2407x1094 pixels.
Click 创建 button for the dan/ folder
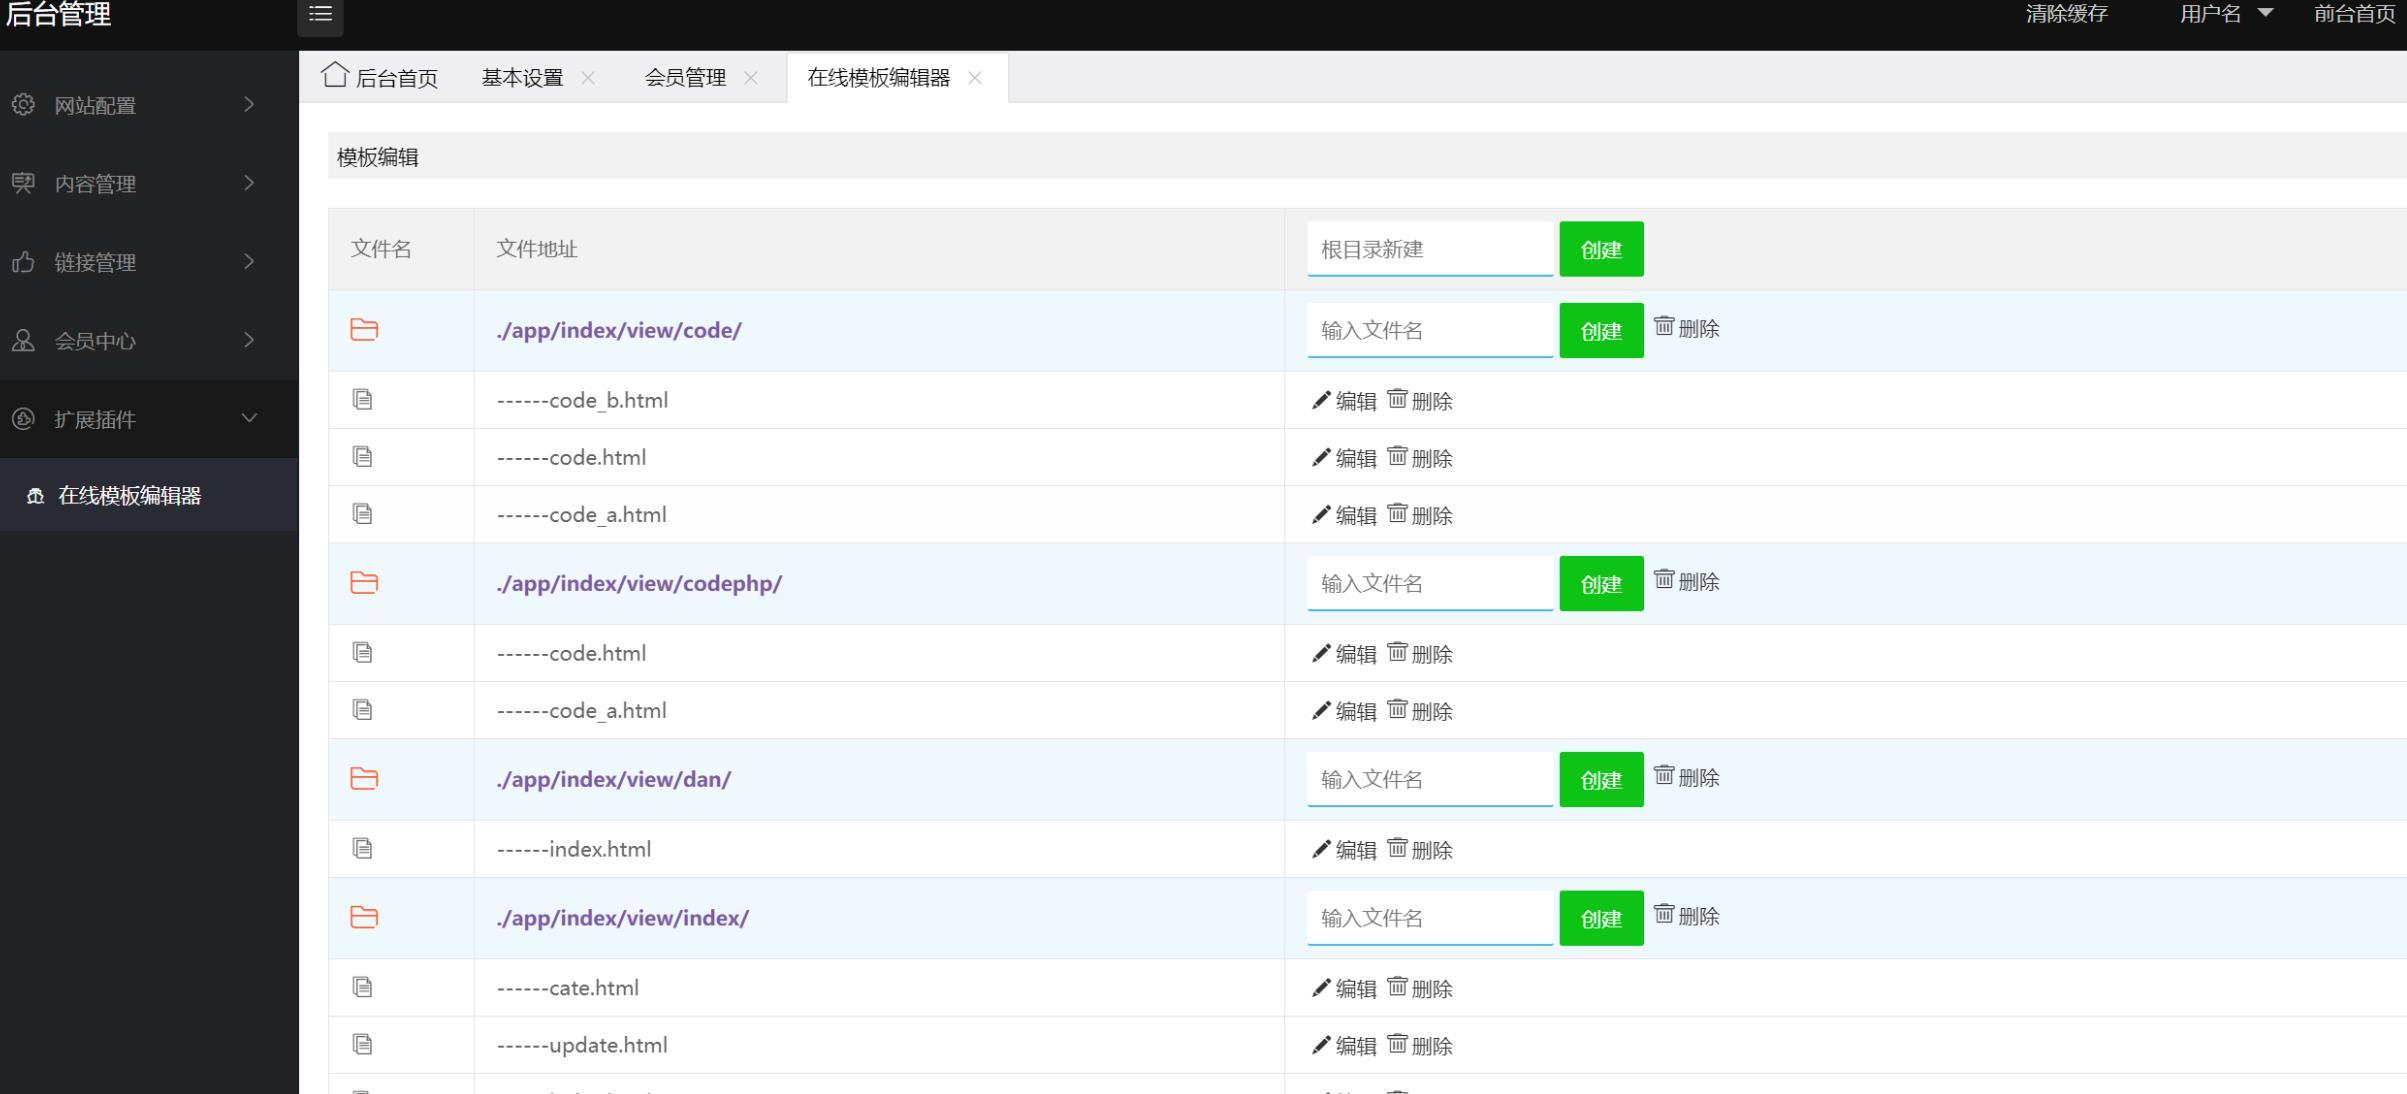1601,779
